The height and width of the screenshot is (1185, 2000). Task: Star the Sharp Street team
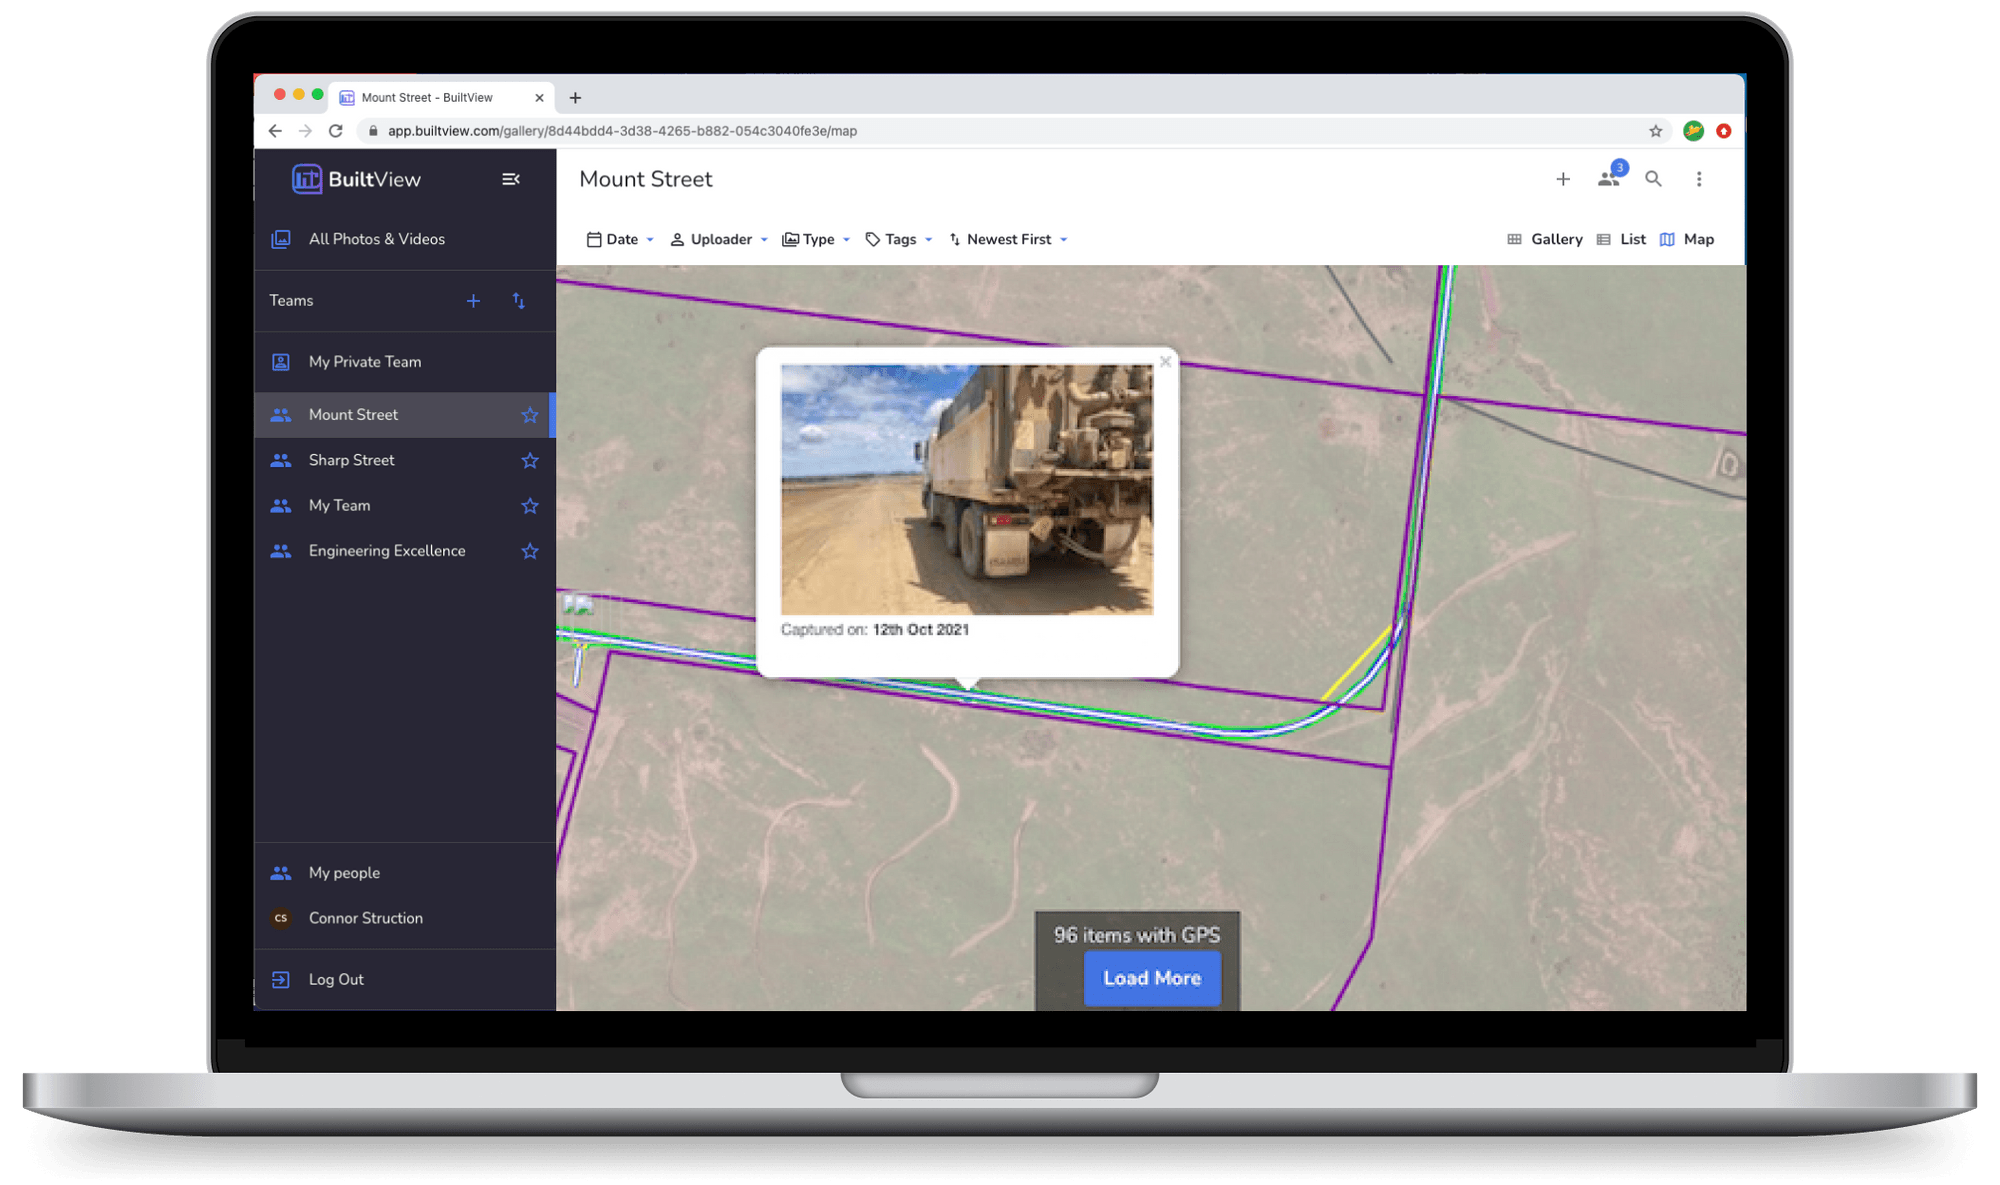[x=529, y=460]
